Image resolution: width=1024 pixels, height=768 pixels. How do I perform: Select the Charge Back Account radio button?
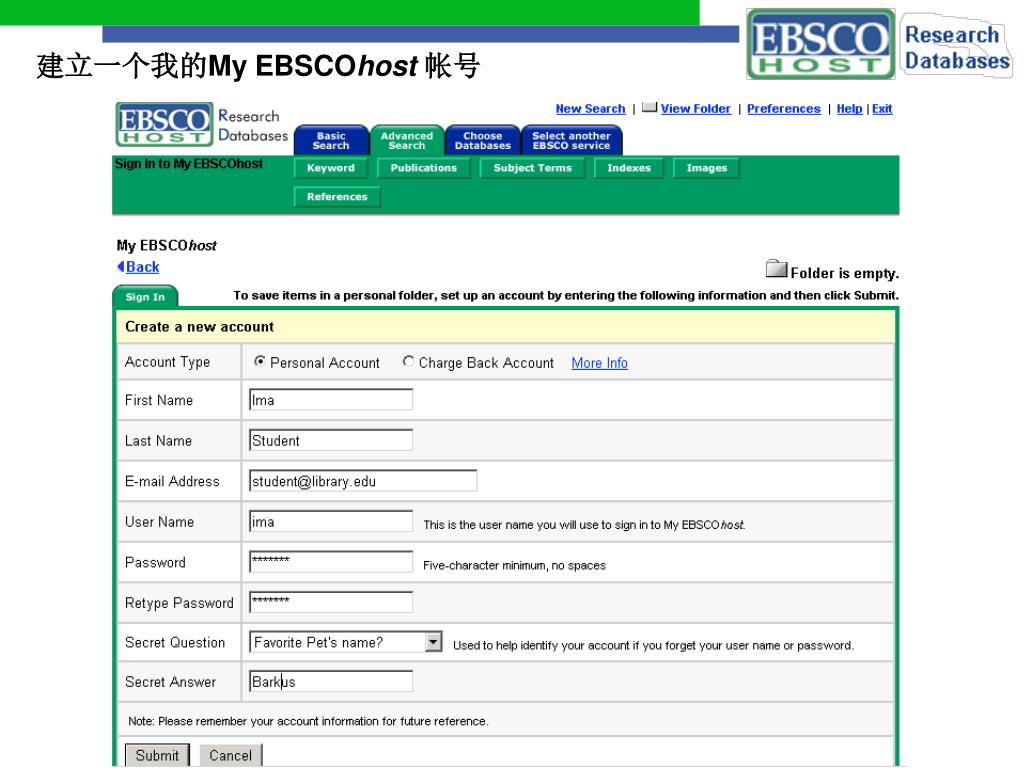[408, 361]
